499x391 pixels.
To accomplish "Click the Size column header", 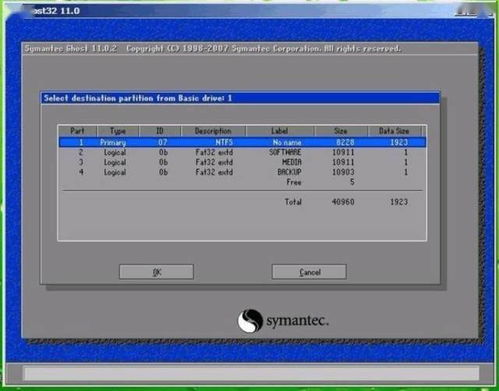I will tap(341, 131).
